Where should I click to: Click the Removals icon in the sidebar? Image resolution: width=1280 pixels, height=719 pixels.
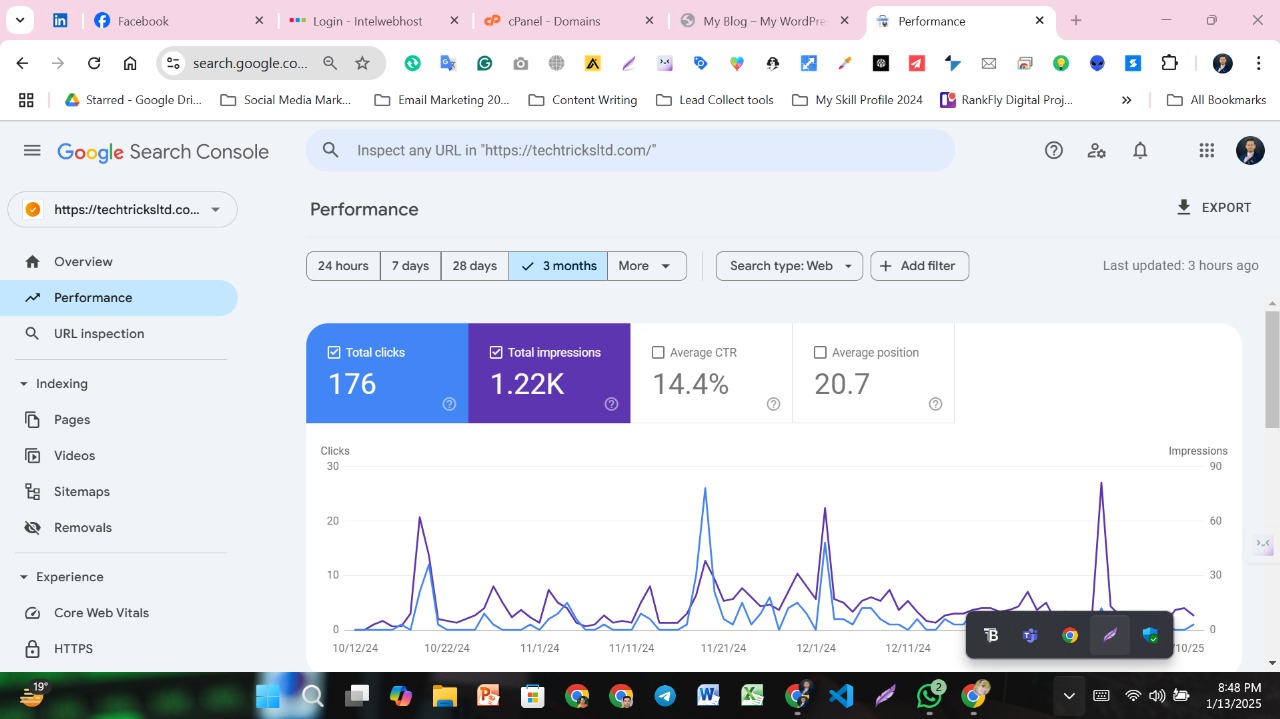31,527
